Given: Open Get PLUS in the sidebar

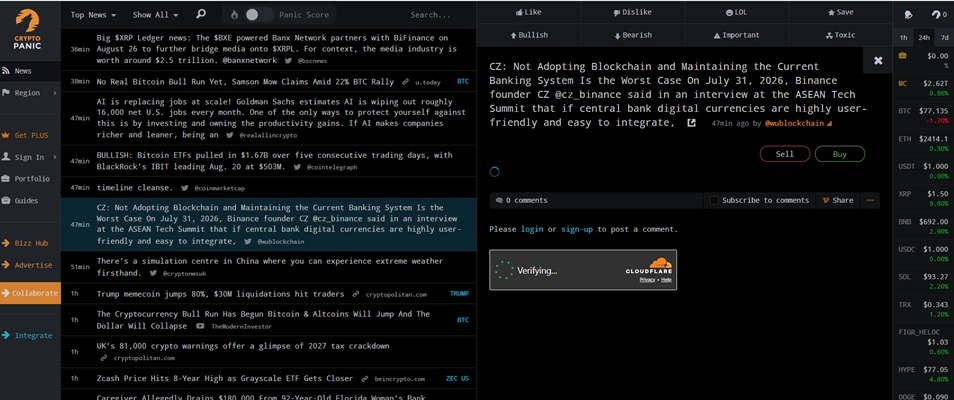Looking at the screenshot, I should pyautogui.click(x=30, y=135).
